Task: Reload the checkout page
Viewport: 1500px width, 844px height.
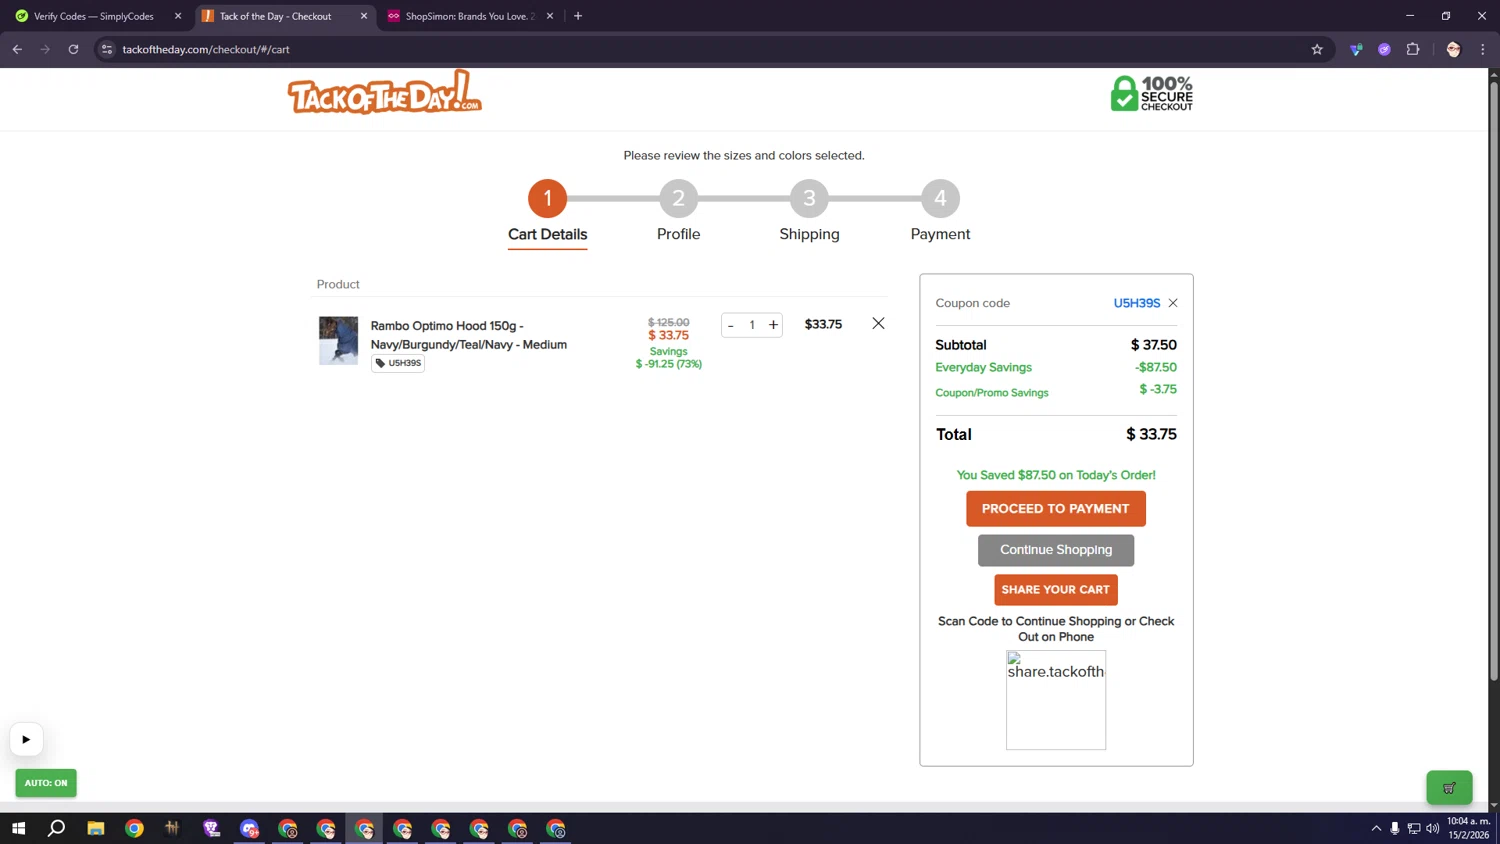Action: [73, 49]
